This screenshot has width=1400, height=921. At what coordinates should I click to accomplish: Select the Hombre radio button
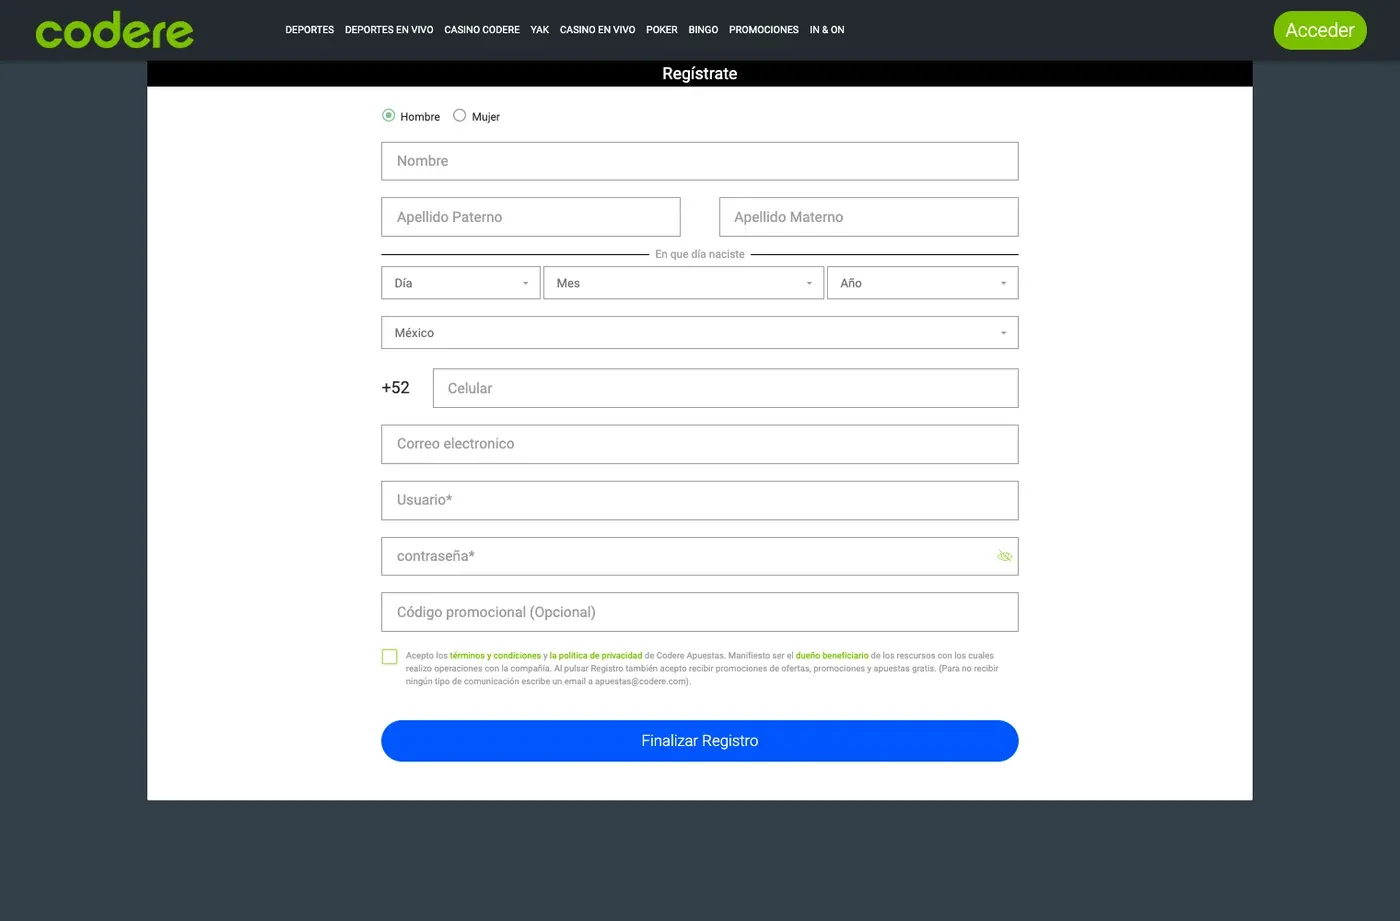click(388, 116)
